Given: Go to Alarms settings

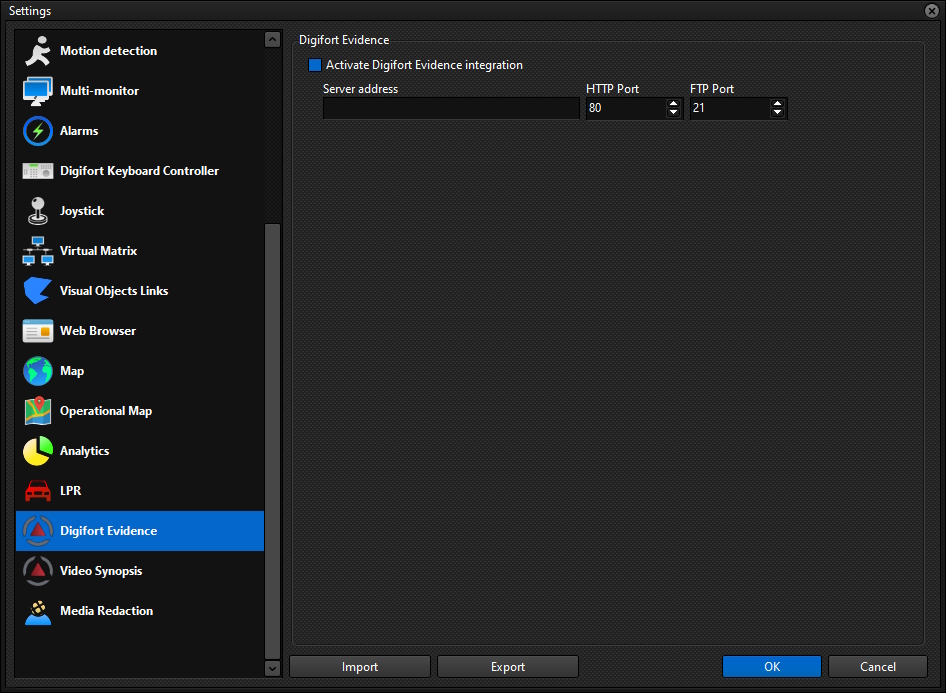Looking at the screenshot, I should coord(140,131).
